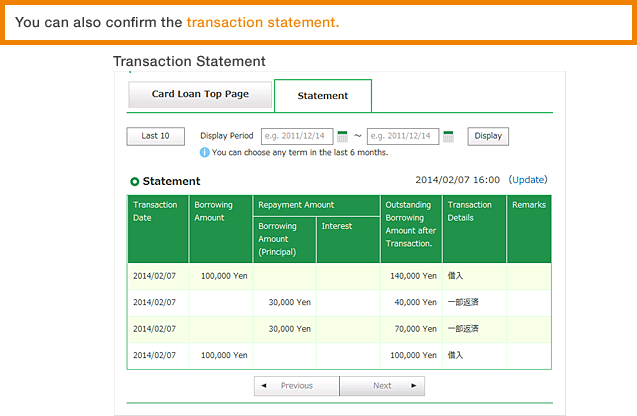This screenshot has width=637, height=416.
Task: Focus the start date input field
Action: [x=297, y=136]
